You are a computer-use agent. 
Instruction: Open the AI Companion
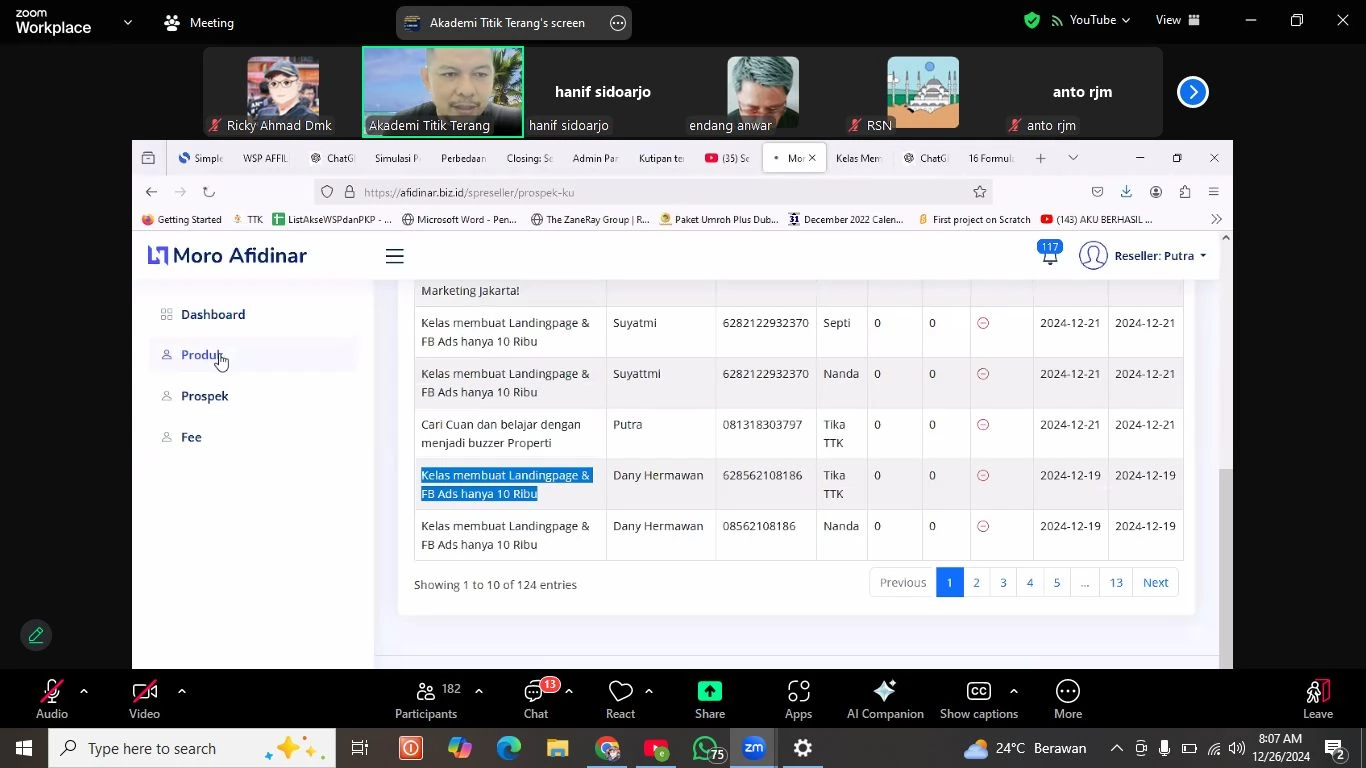884,699
